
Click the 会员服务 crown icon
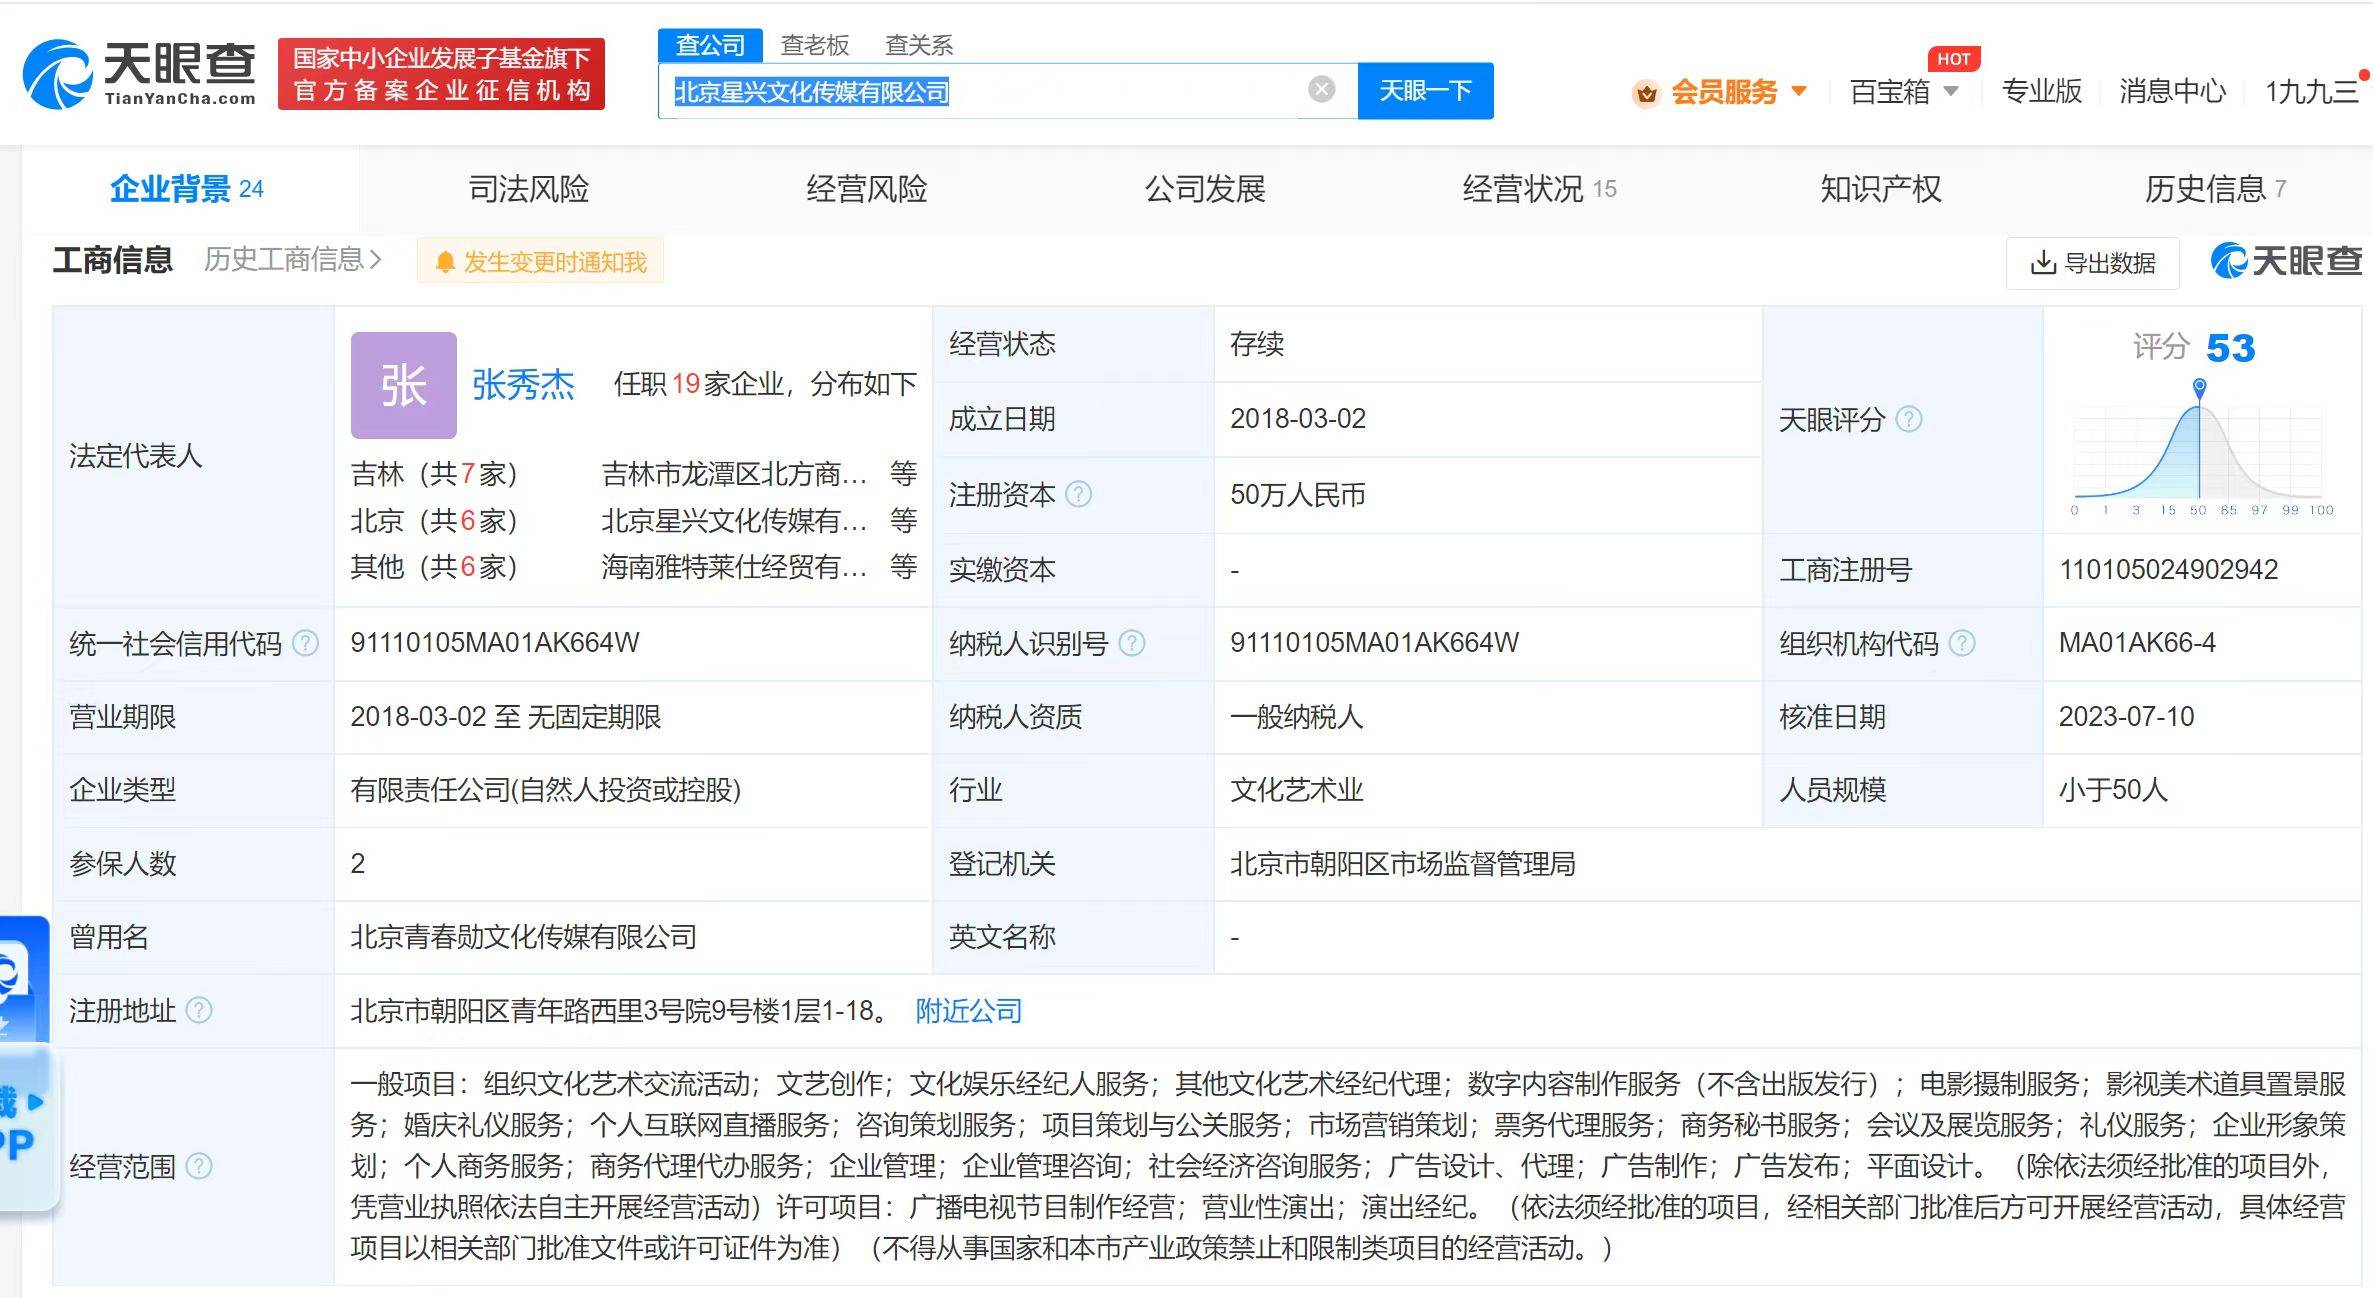[1646, 93]
